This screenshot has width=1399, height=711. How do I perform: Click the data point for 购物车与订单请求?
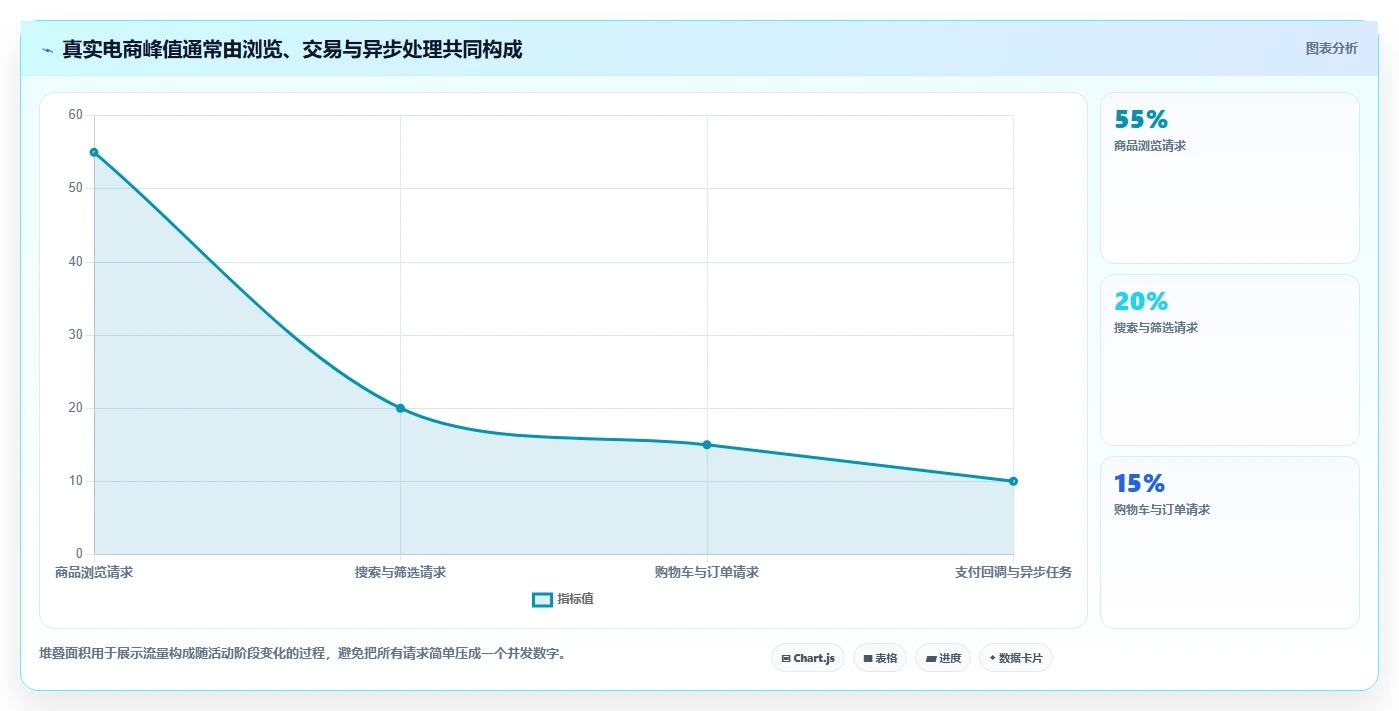(707, 445)
